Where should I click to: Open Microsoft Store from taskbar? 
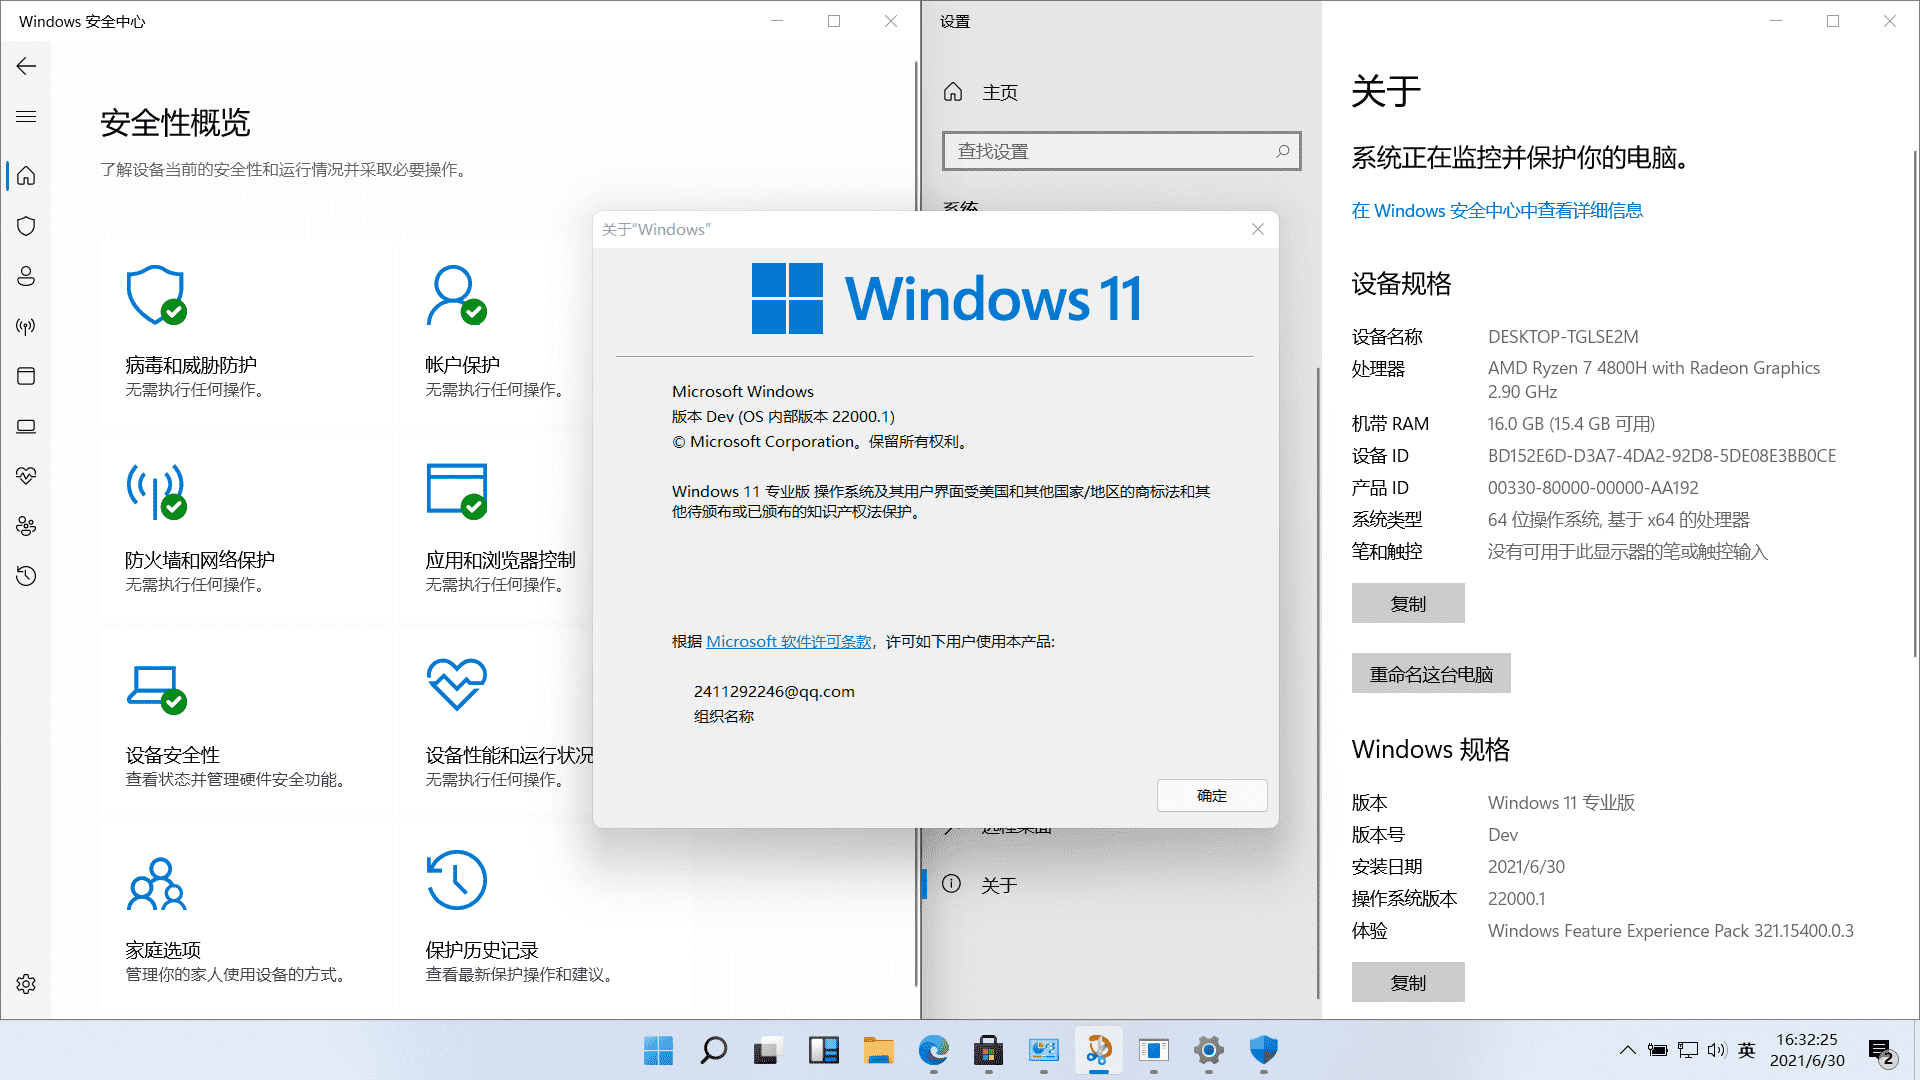[988, 1050]
